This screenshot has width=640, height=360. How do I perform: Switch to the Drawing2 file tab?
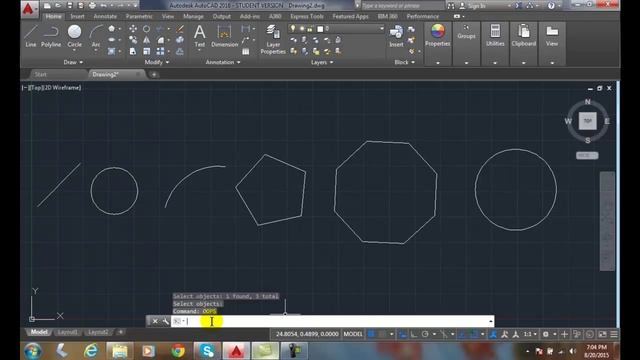click(x=105, y=74)
